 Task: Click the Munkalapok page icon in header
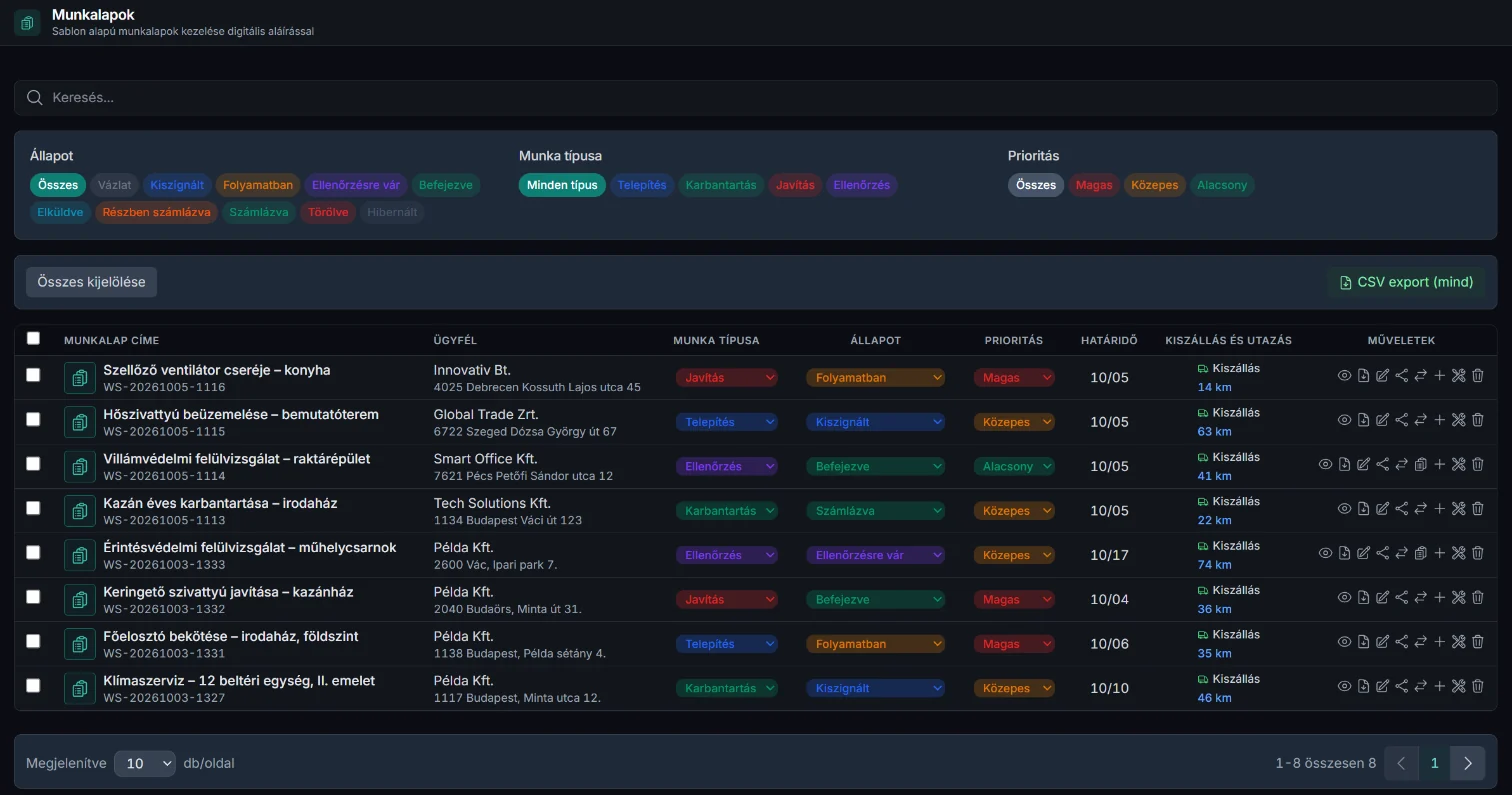27,23
